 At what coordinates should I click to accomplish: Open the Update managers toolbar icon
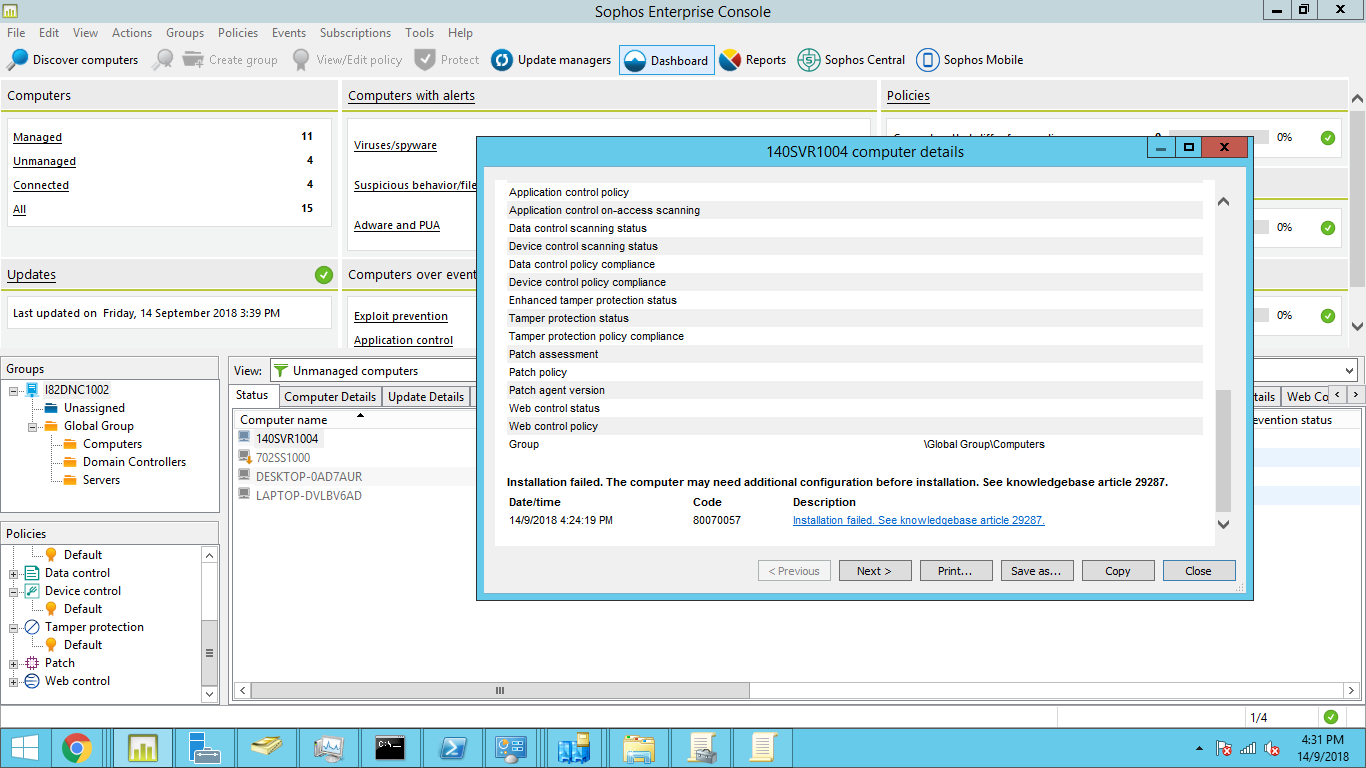tap(502, 60)
